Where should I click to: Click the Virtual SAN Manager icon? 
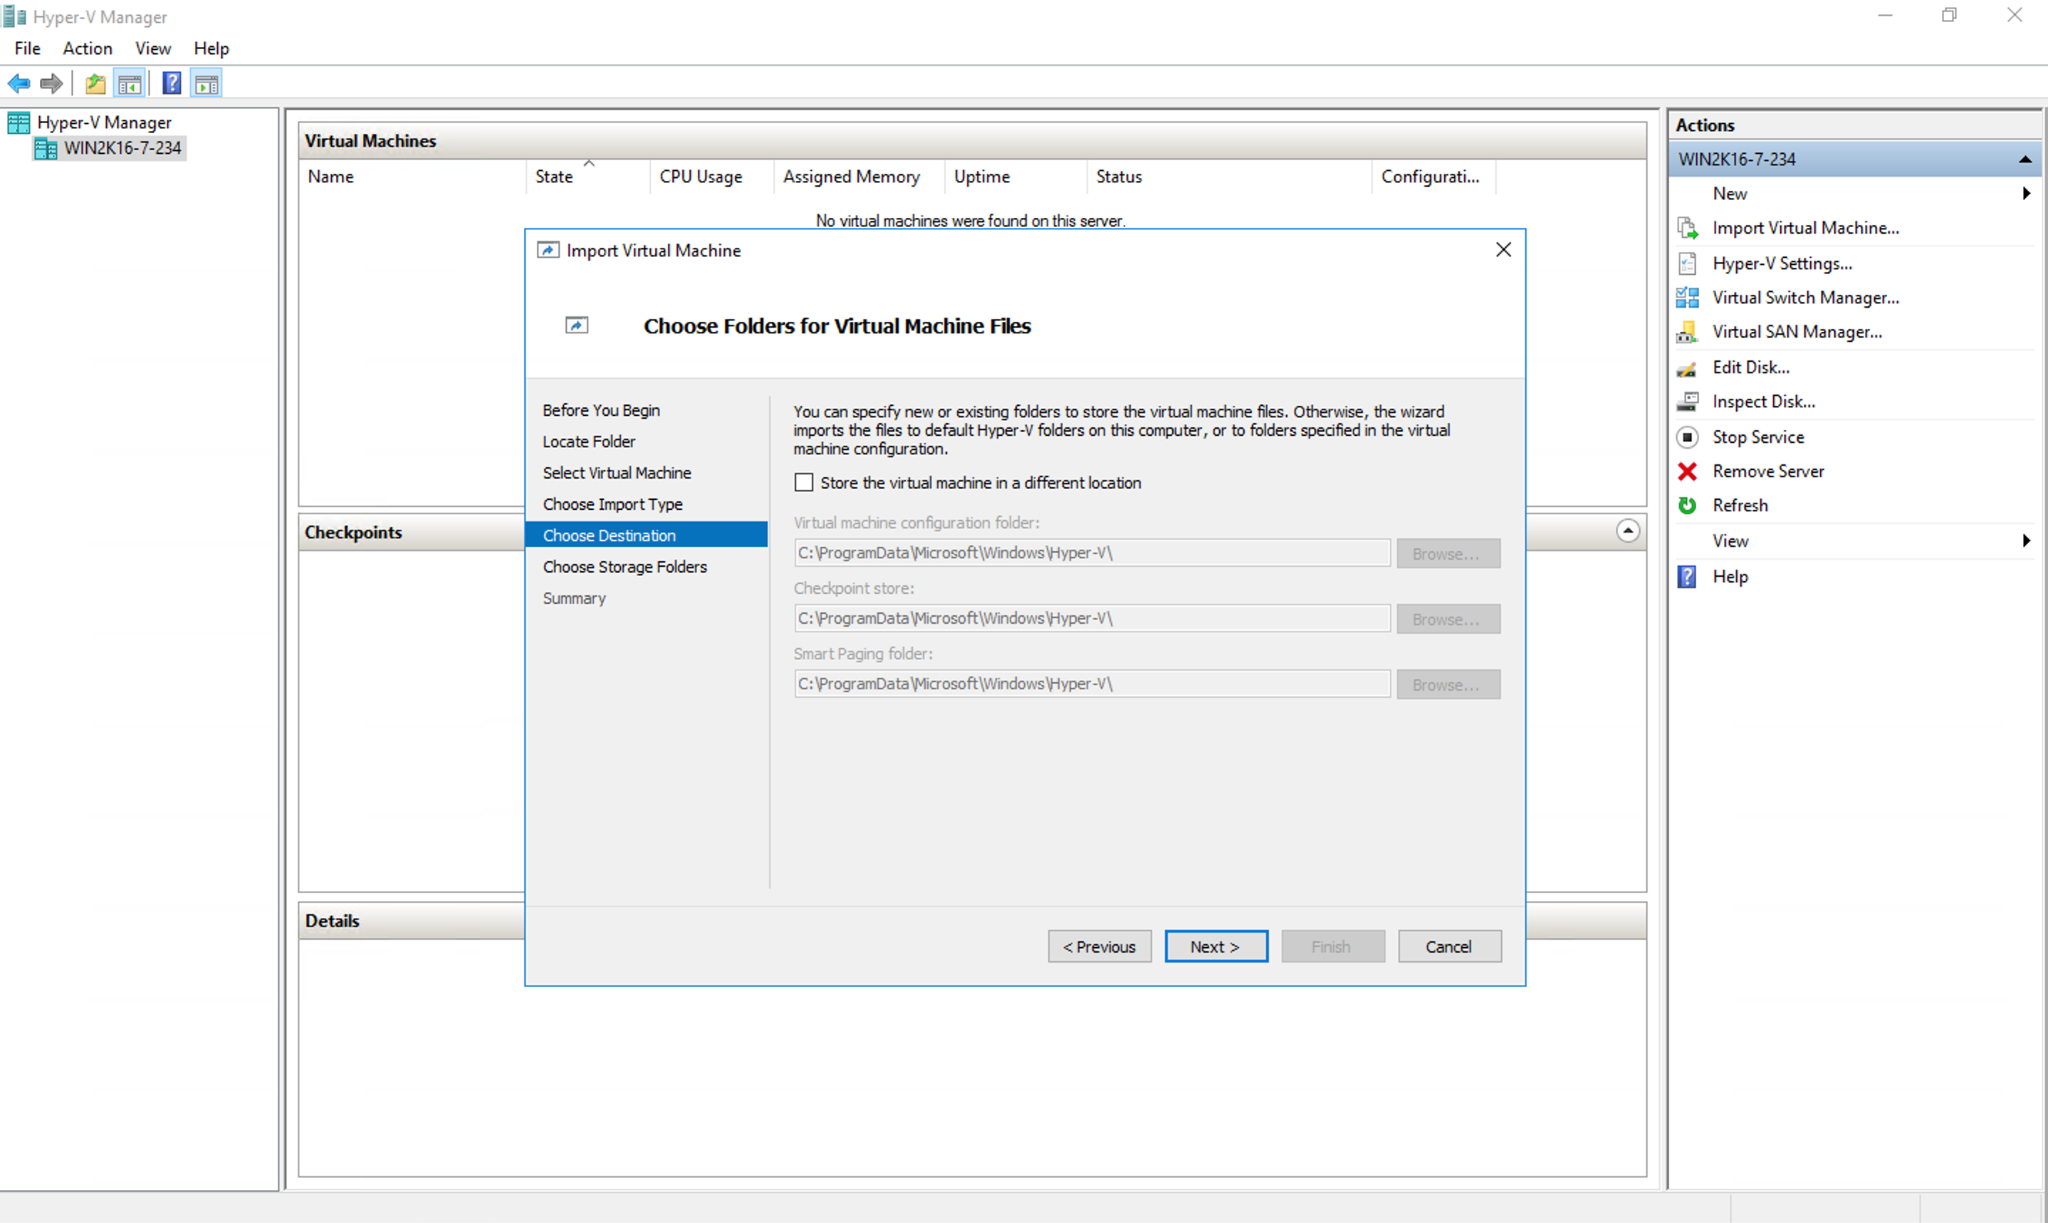point(1687,332)
